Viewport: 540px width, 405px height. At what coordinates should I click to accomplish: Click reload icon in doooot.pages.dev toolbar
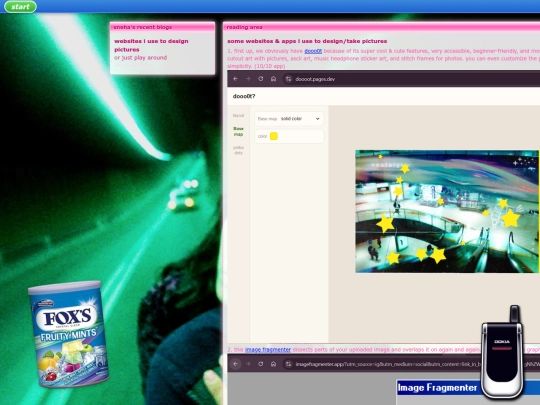click(261, 79)
